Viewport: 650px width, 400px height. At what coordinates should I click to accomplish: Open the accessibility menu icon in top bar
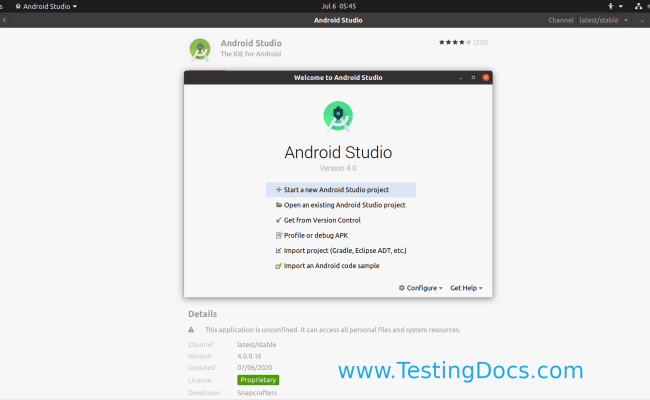pyautogui.click(x=611, y=6)
